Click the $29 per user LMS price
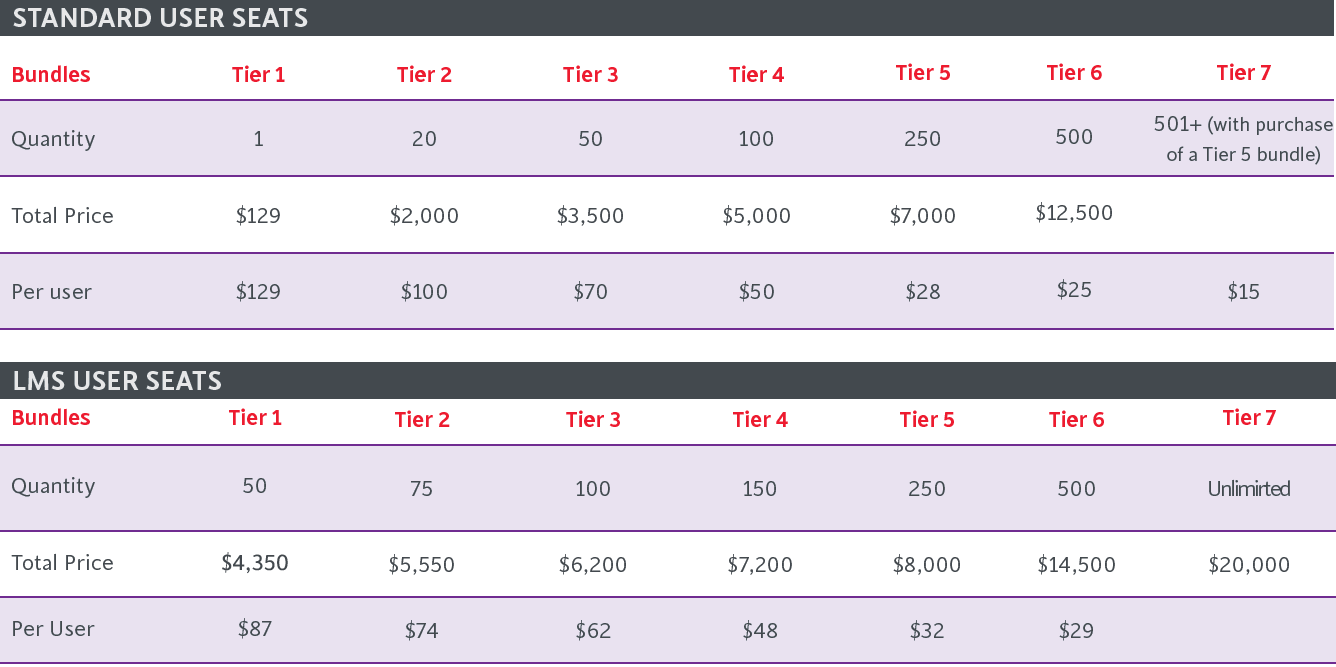Image resolution: width=1336 pixels, height=667 pixels. tap(1076, 631)
